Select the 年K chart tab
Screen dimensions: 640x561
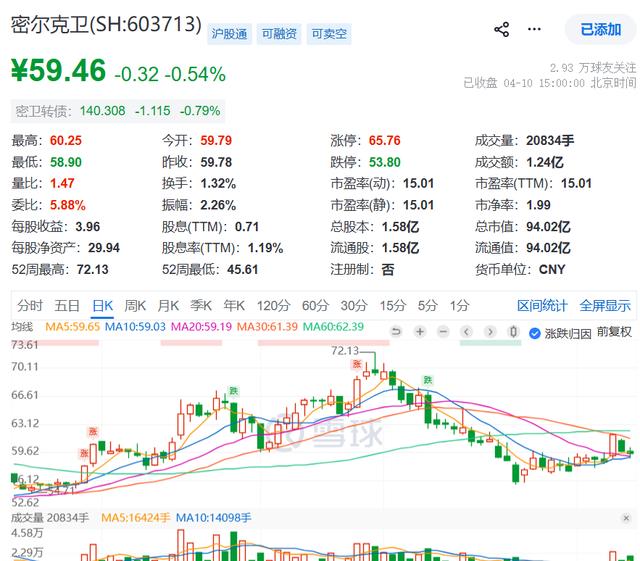click(234, 305)
